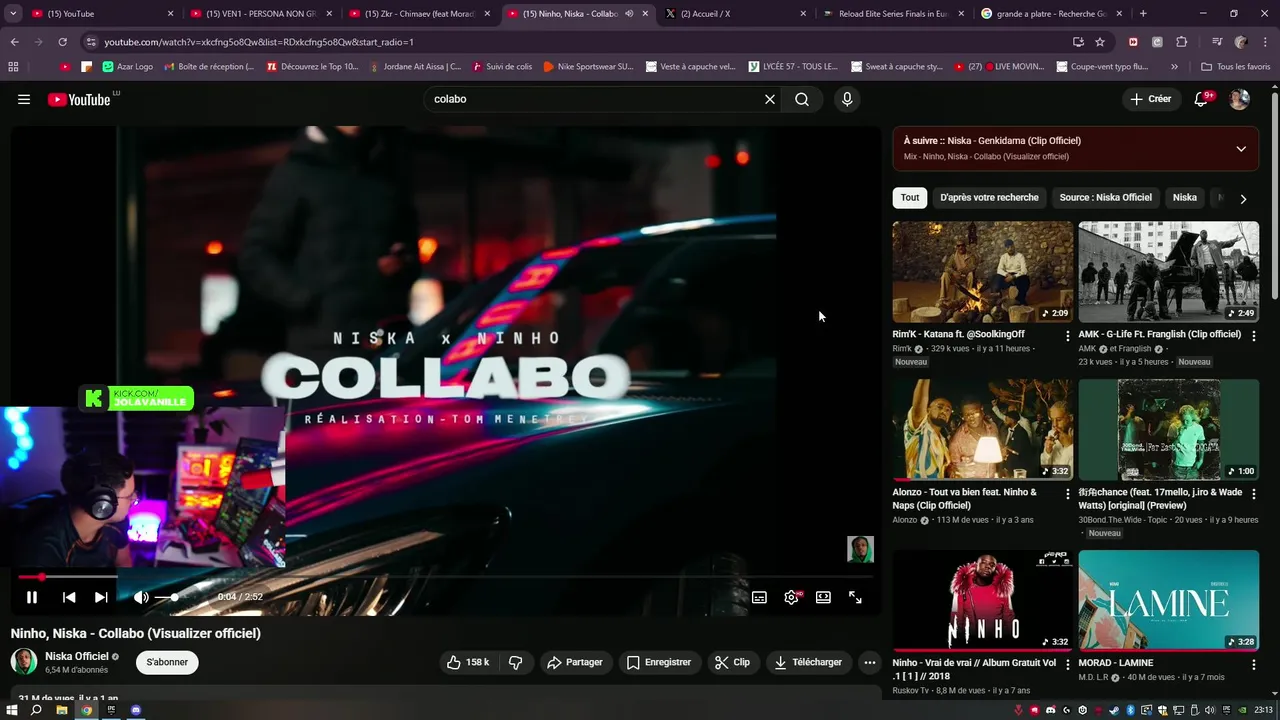Open options for AMK G-Life video

click(x=1253, y=336)
